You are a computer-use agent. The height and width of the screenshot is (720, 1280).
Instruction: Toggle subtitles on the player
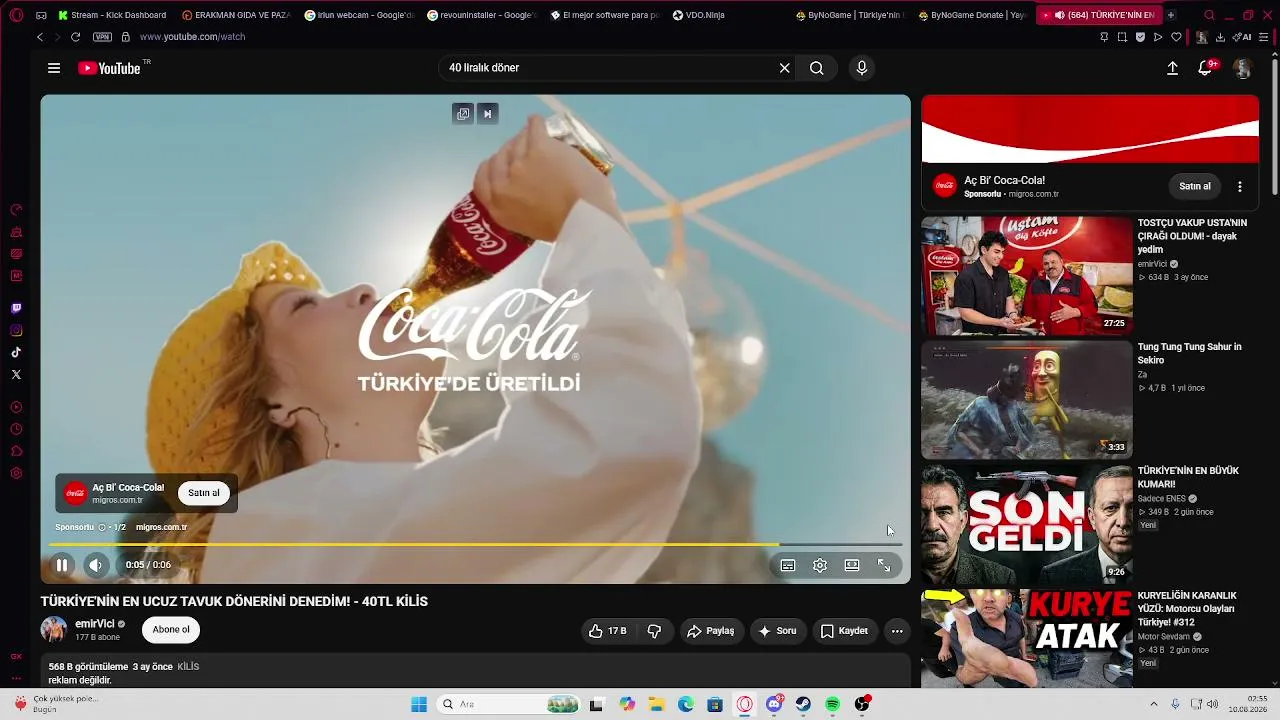788,565
